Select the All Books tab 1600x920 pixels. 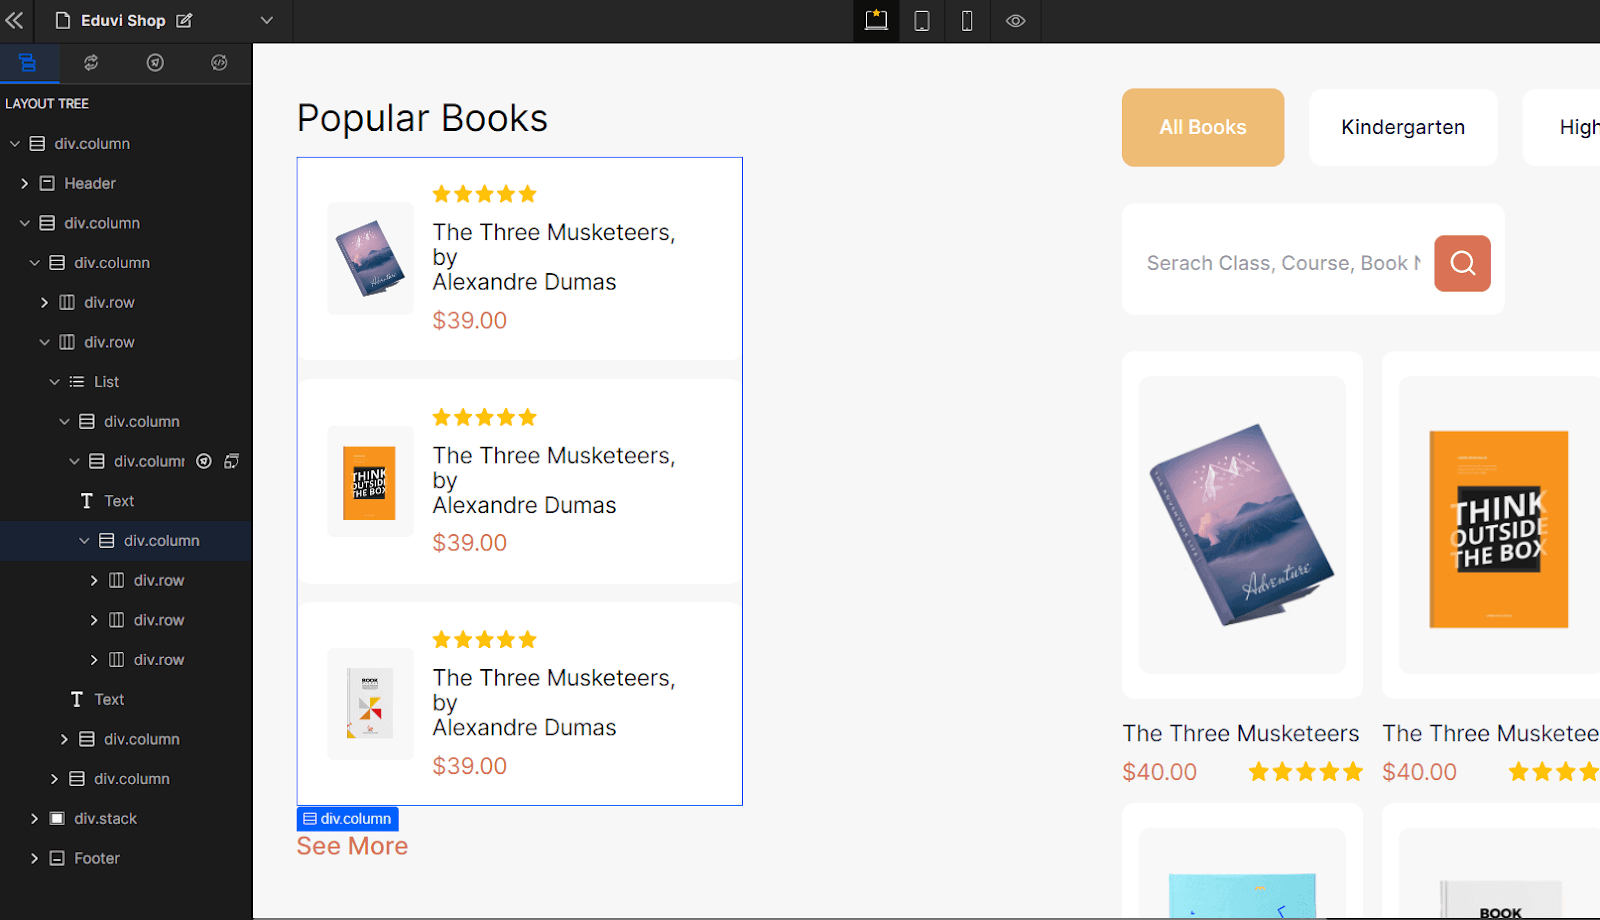pyautogui.click(x=1202, y=127)
